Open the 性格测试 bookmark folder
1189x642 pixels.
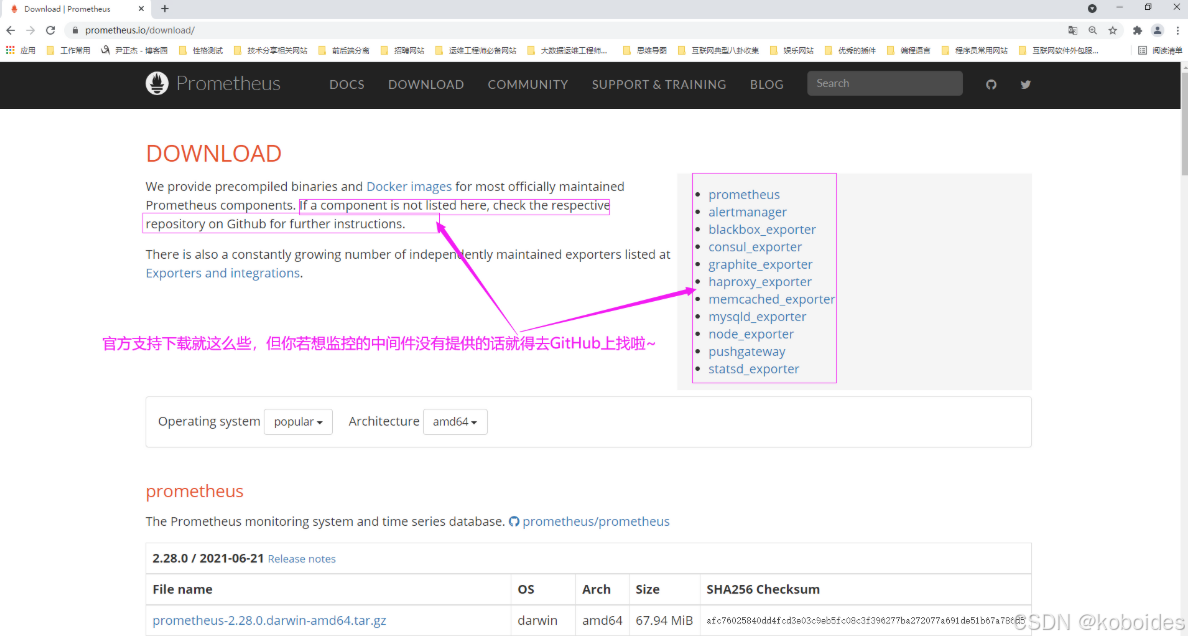tap(201, 51)
